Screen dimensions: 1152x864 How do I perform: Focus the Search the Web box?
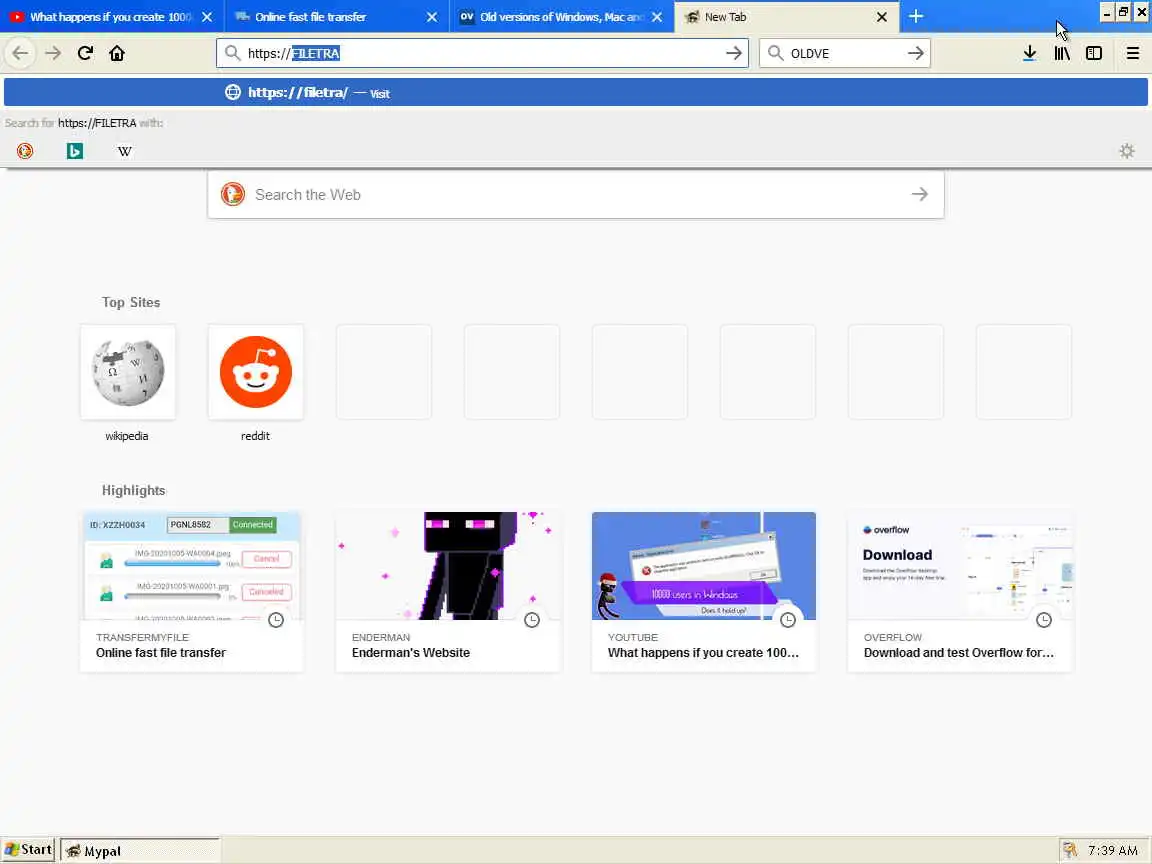(x=576, y=195)
